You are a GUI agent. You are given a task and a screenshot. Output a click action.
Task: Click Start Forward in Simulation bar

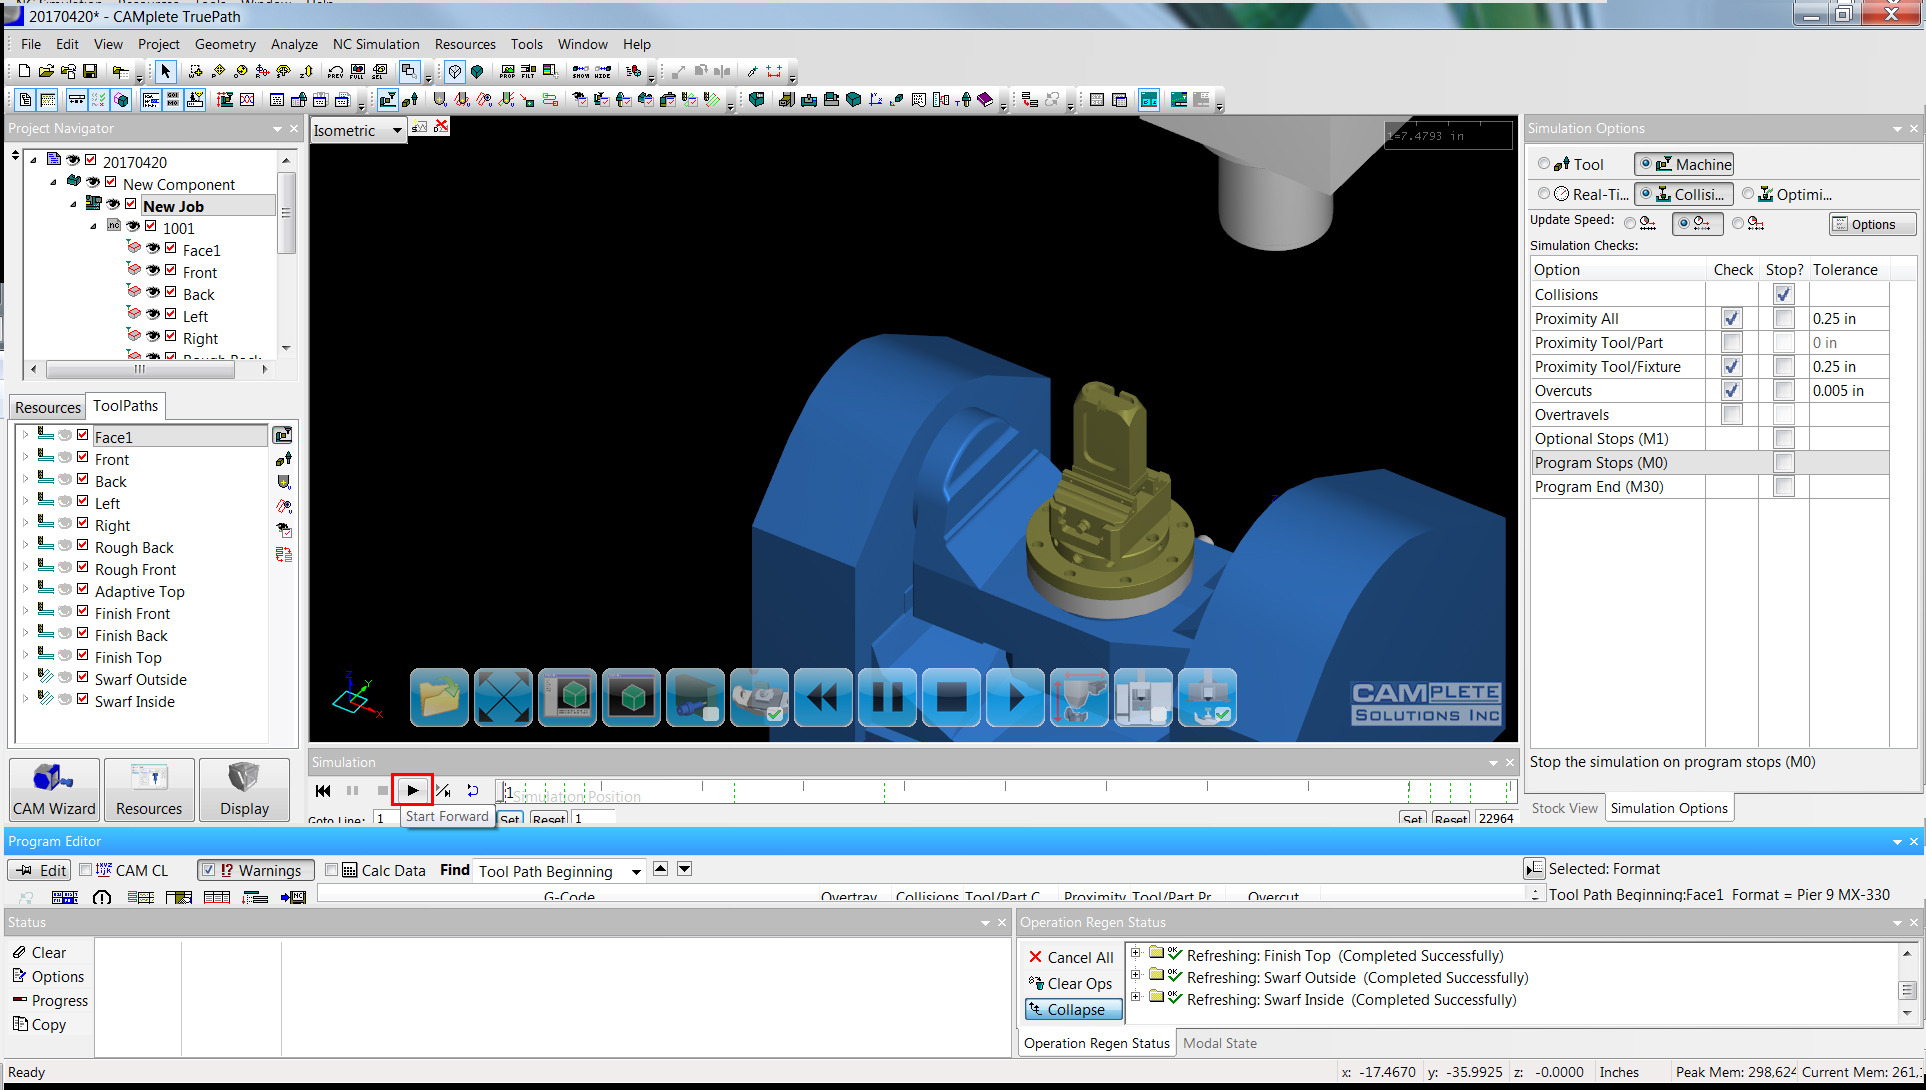pos(412,790)
